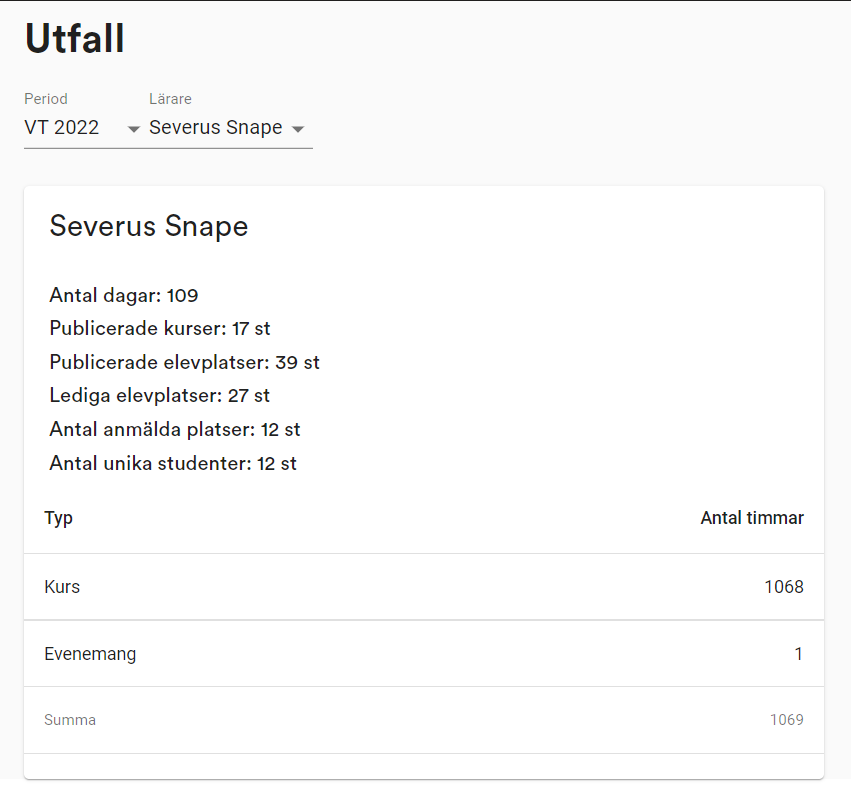This screenshot has width=851, height=800.
Task: Click the arrow icon beside VT 2022
Action: [133, 129]
